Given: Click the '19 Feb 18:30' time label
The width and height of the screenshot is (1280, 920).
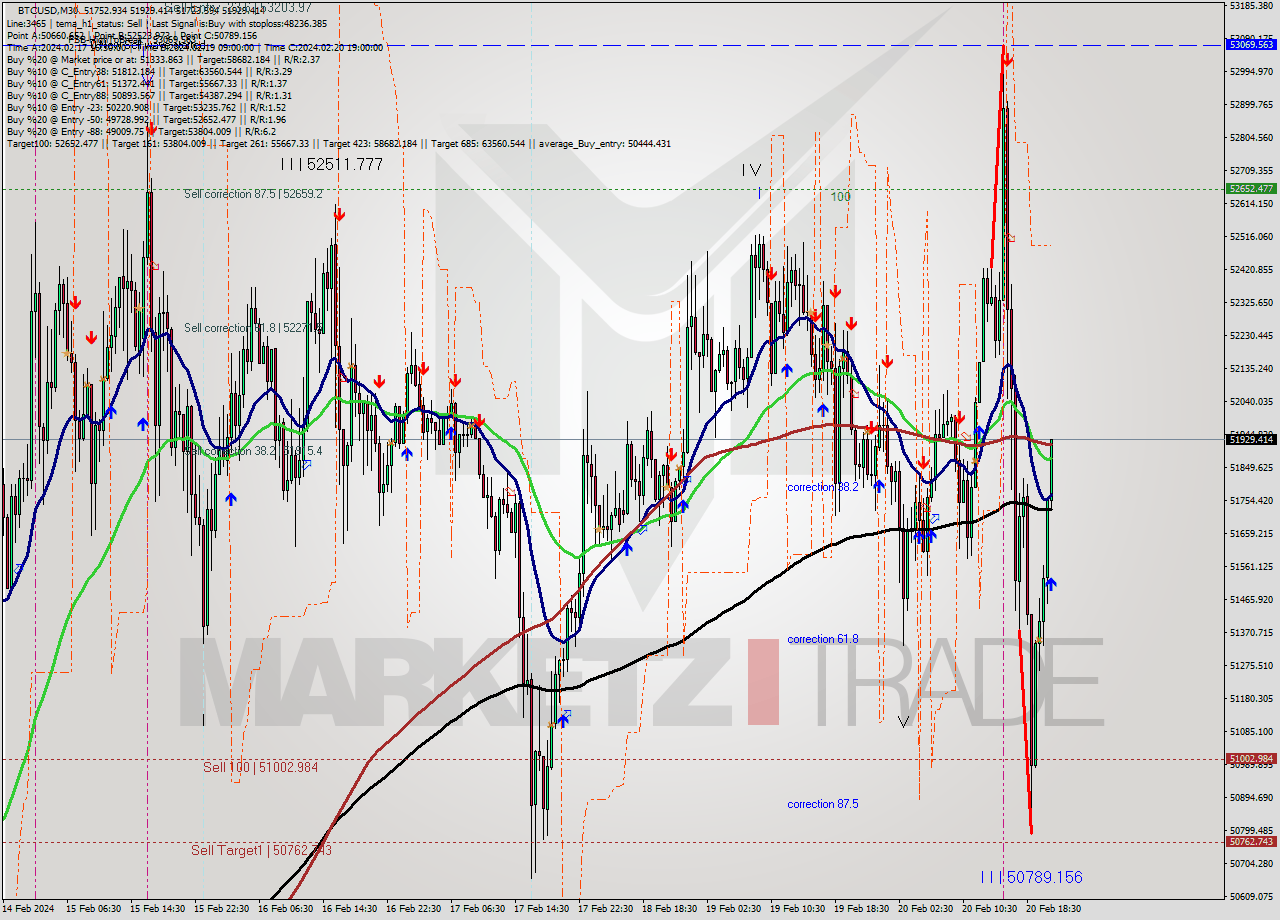Looking at the screenshot, I should click(861, 909).
